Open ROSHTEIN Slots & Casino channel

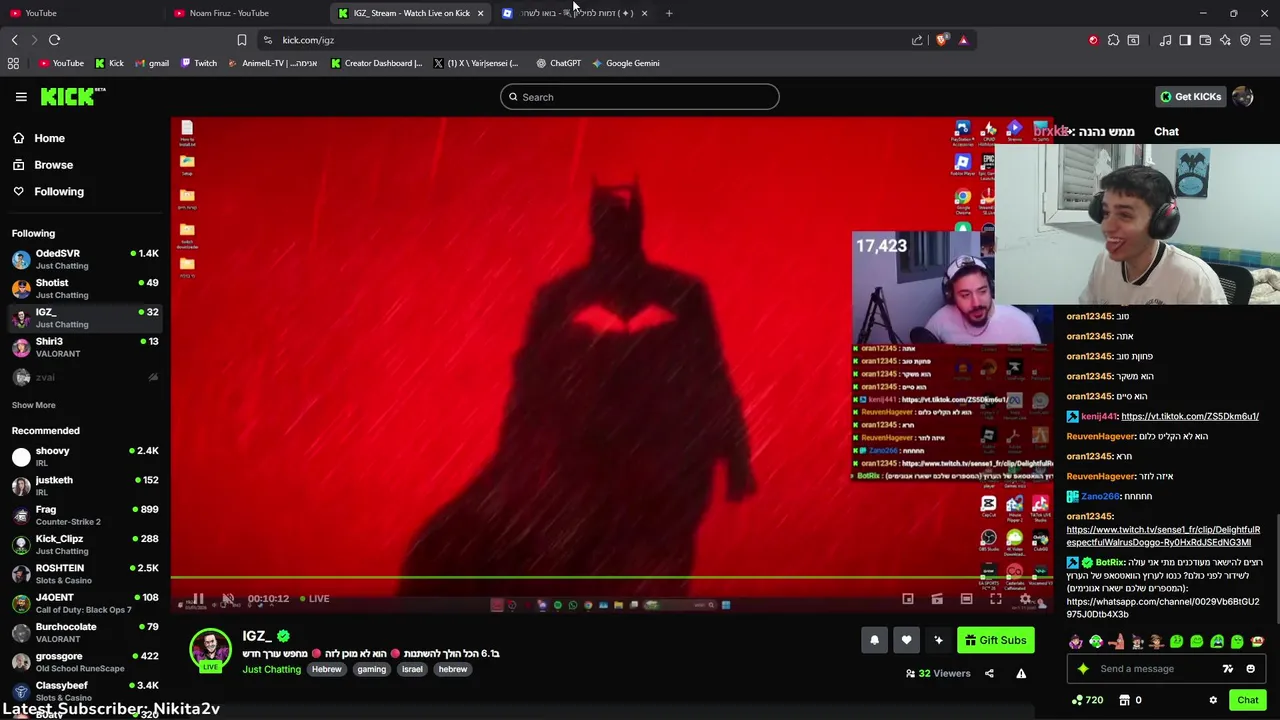coord(85,573)
